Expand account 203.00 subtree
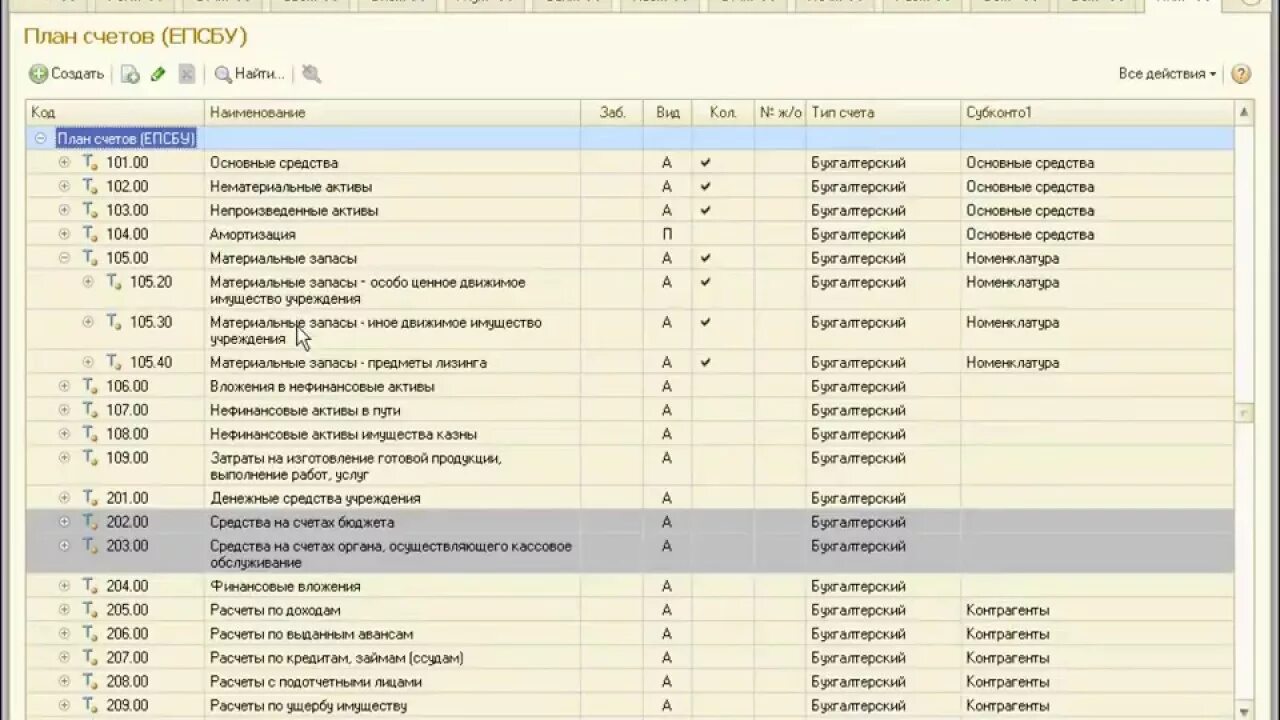 64,546
